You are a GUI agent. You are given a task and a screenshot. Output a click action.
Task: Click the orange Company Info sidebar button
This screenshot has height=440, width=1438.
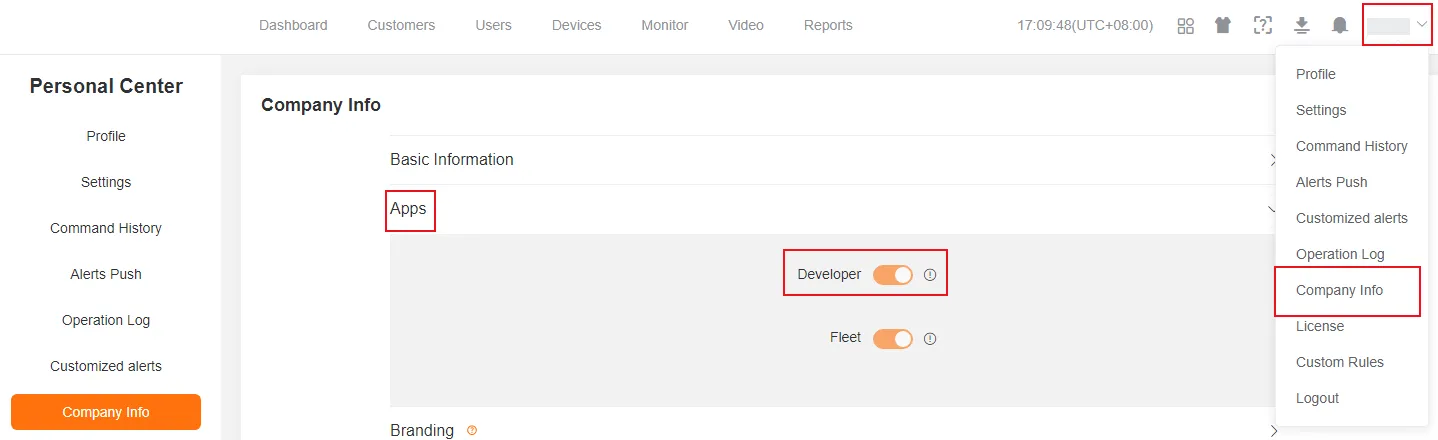(106, 412)
